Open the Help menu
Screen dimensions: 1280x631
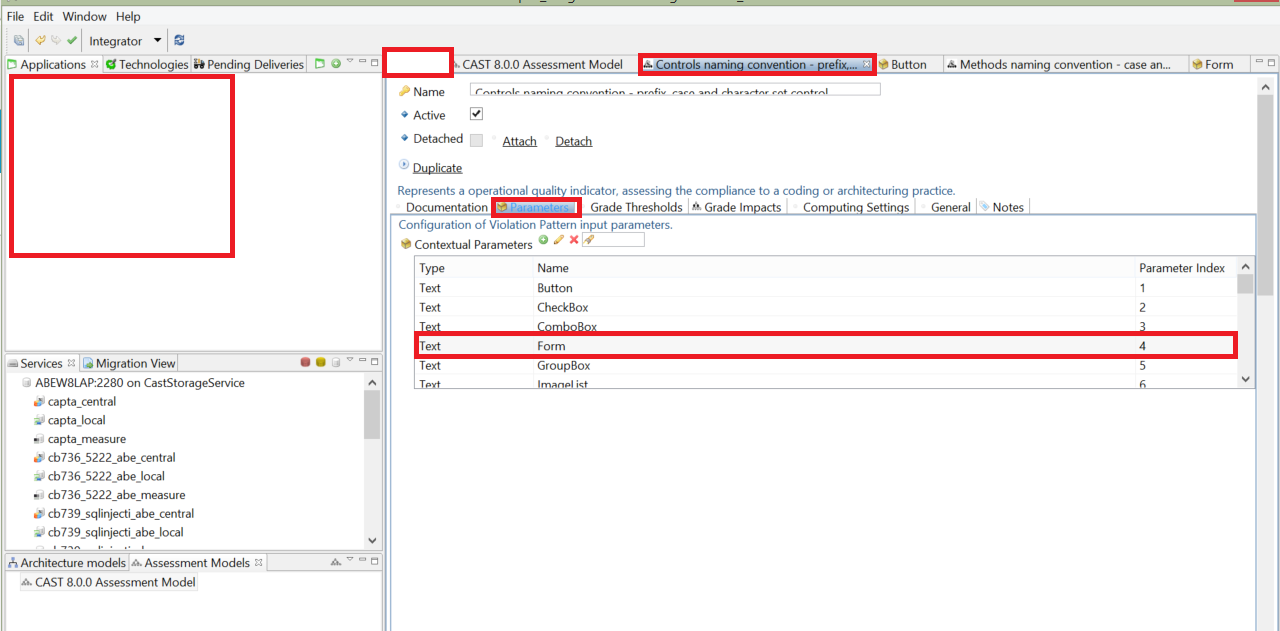(x=128, y=16)
